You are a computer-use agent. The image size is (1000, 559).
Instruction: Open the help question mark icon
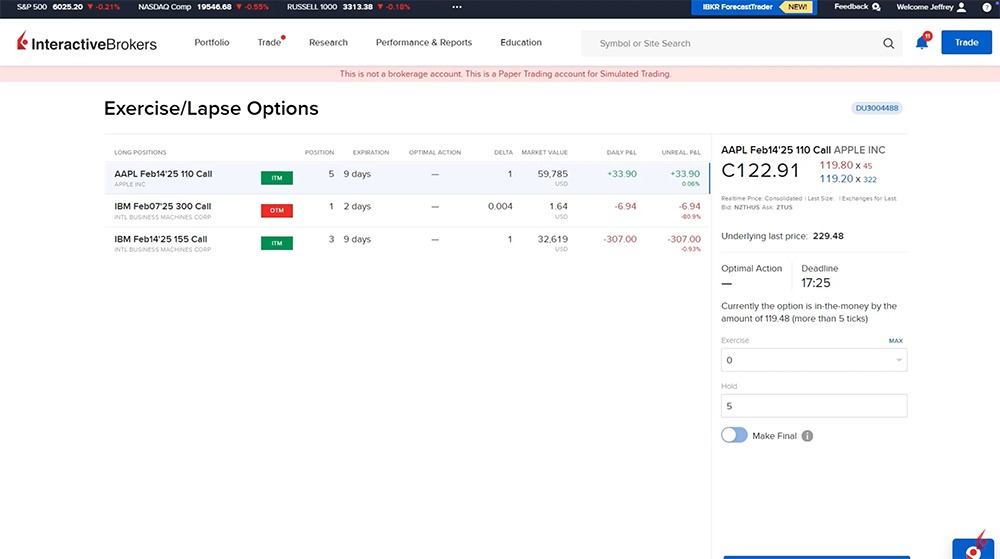987,7
